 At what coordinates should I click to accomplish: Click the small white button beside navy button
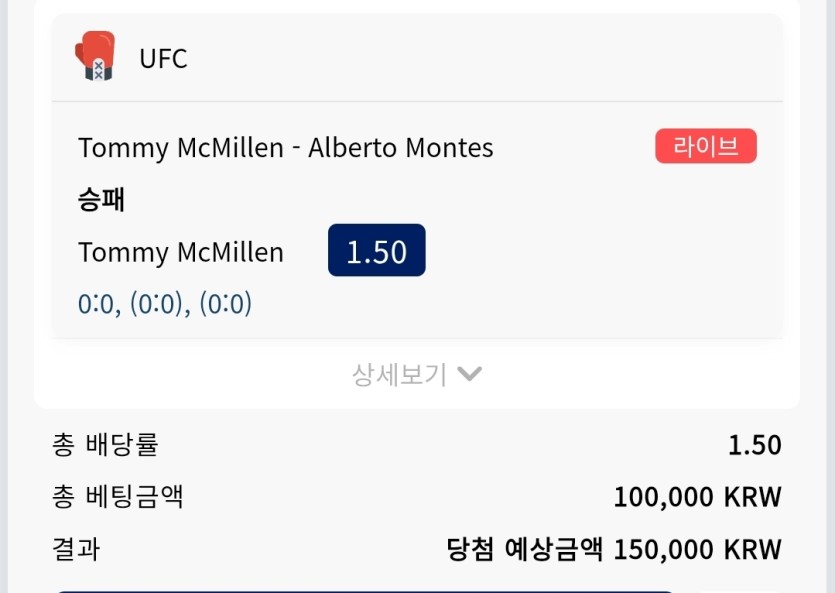(740, 591)
